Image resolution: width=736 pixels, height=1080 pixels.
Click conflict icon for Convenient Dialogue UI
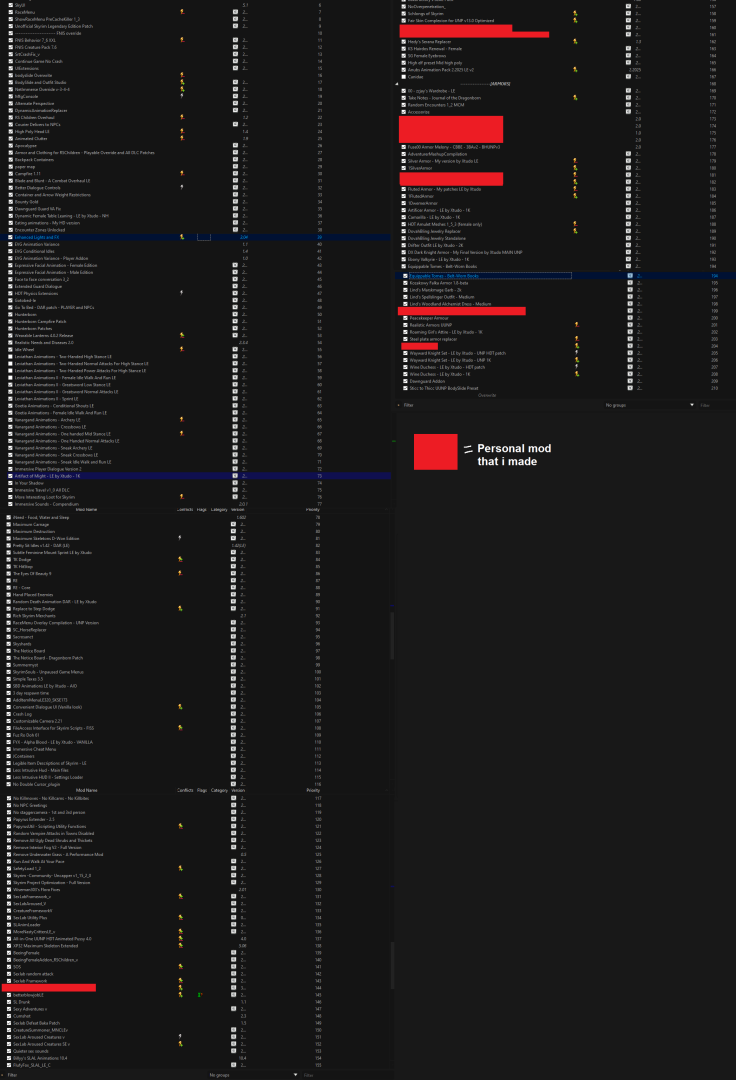[180, 707]
